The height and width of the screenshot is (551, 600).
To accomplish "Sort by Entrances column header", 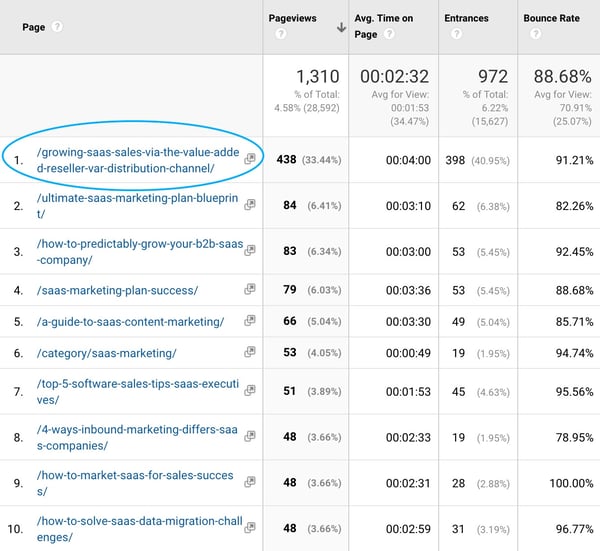I will coord(466,18).
